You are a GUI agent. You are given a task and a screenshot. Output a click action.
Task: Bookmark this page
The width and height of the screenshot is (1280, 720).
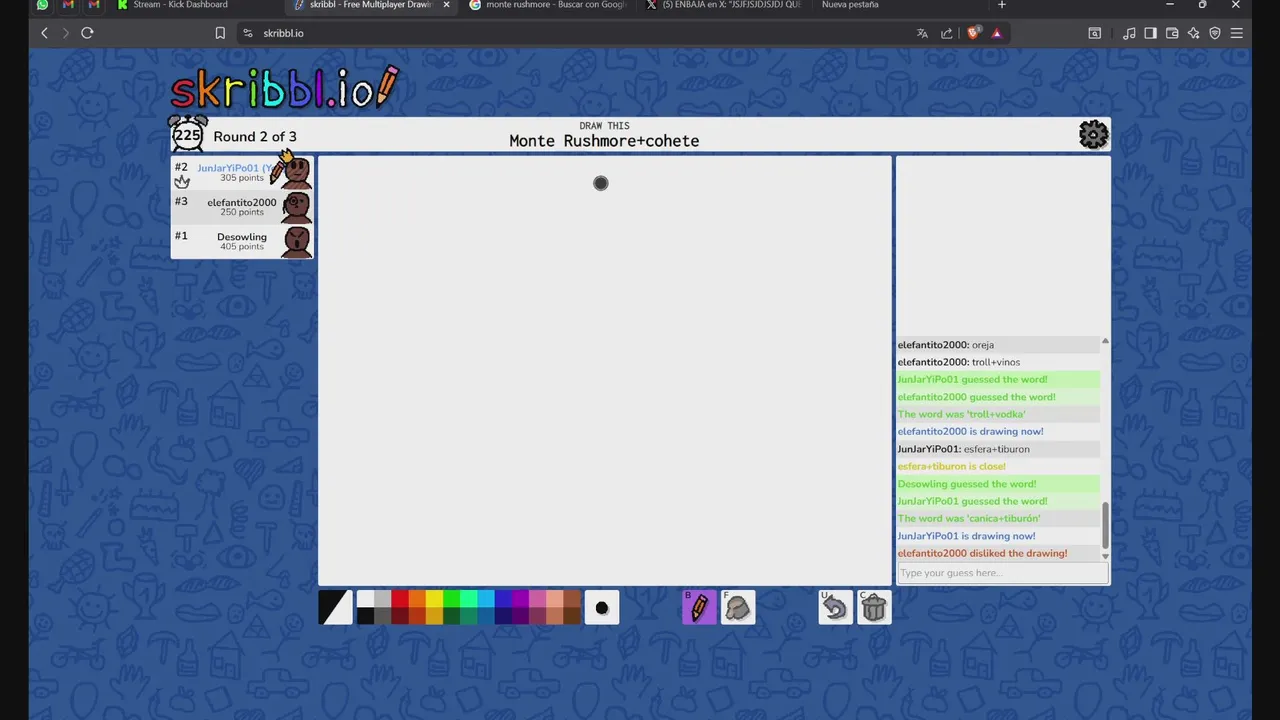pos(220,33)
